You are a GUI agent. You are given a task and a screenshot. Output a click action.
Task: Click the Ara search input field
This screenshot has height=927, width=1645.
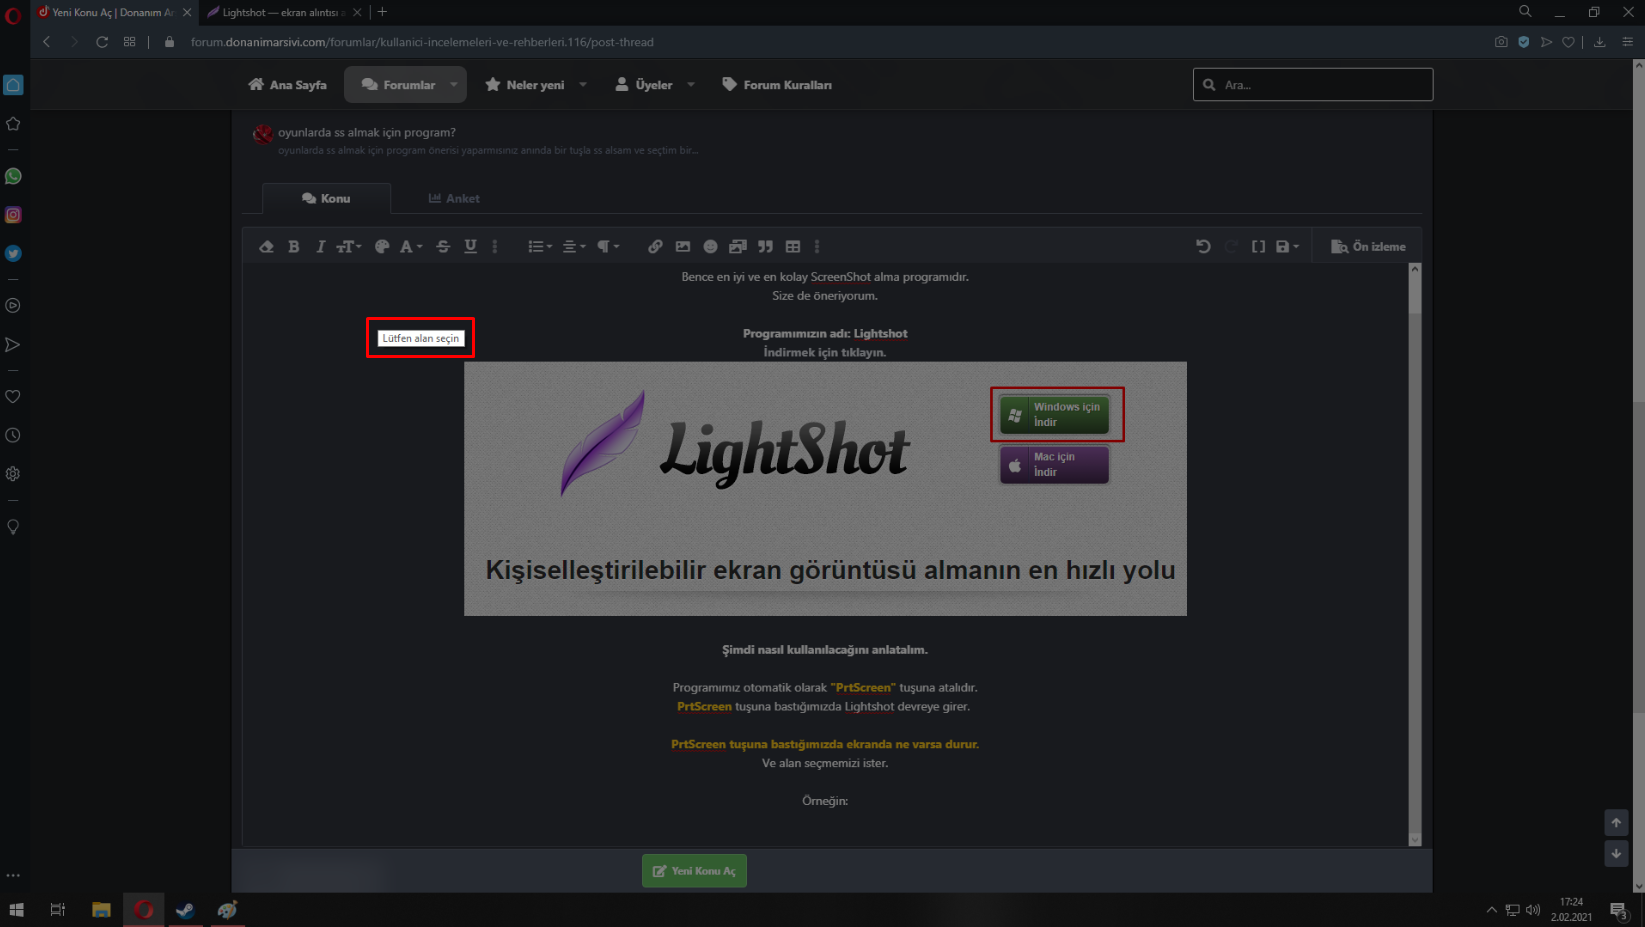click(x=1313, y=85)
